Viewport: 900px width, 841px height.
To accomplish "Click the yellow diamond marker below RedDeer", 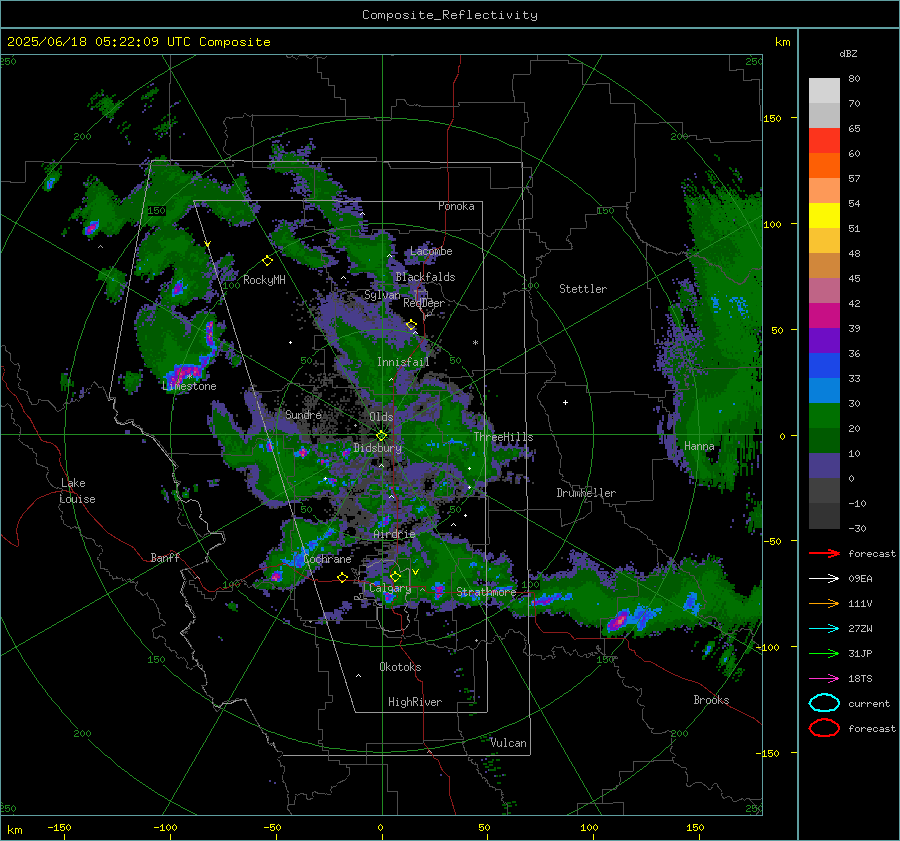I will click(411, 325).
